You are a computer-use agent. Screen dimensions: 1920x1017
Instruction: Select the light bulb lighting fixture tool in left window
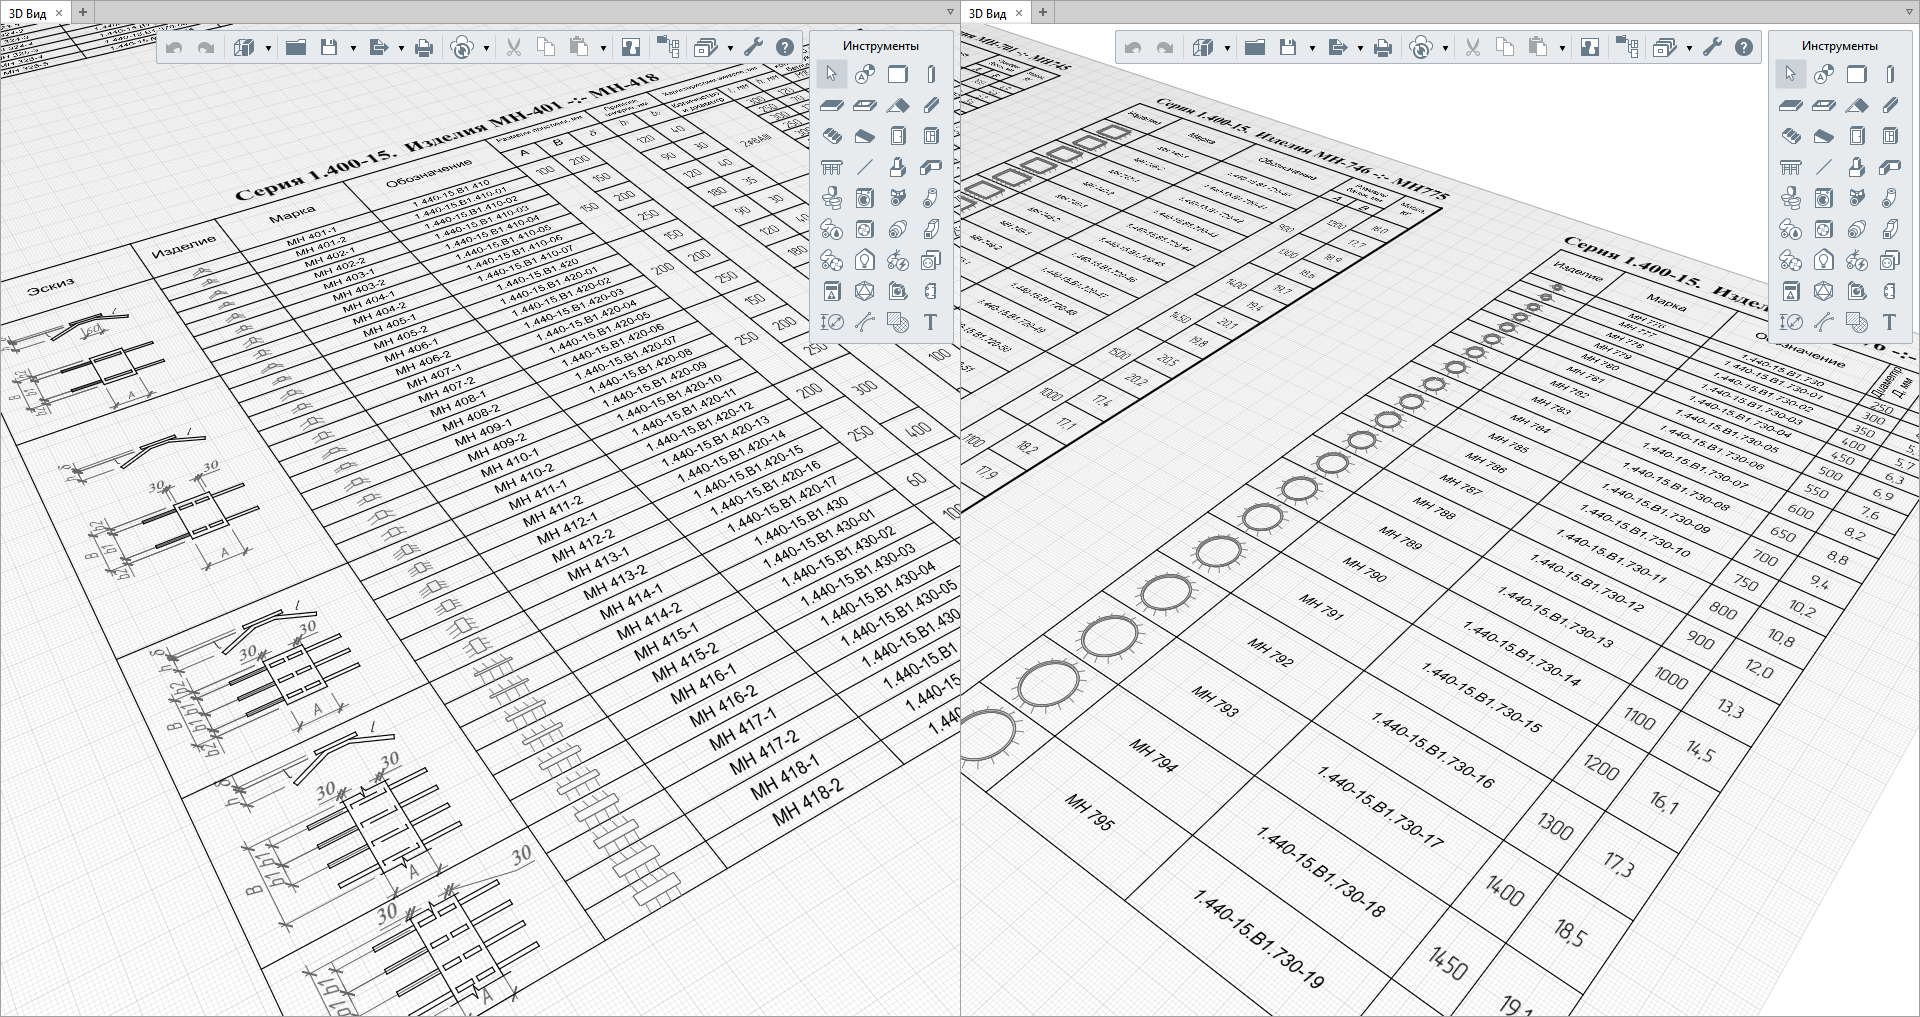865,260
